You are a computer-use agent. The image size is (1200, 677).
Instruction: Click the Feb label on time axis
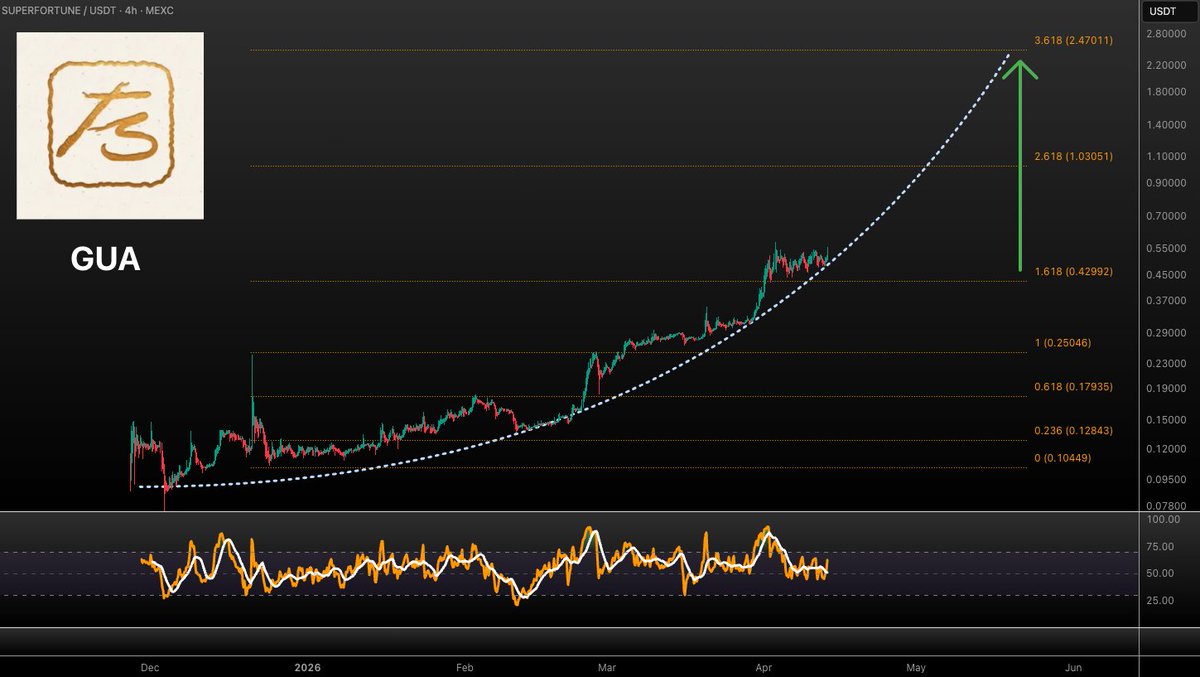[x=464, y=666]
